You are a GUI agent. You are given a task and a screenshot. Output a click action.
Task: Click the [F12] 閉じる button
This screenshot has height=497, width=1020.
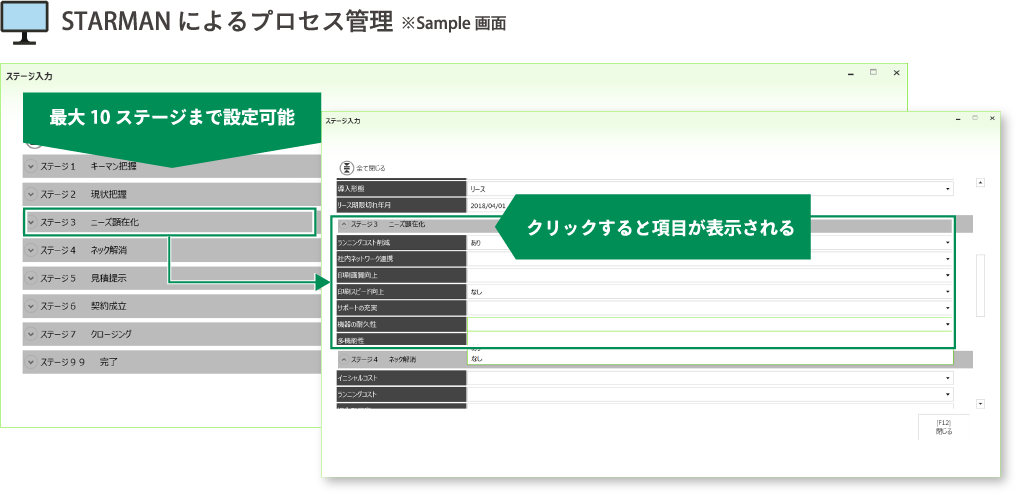943,427
